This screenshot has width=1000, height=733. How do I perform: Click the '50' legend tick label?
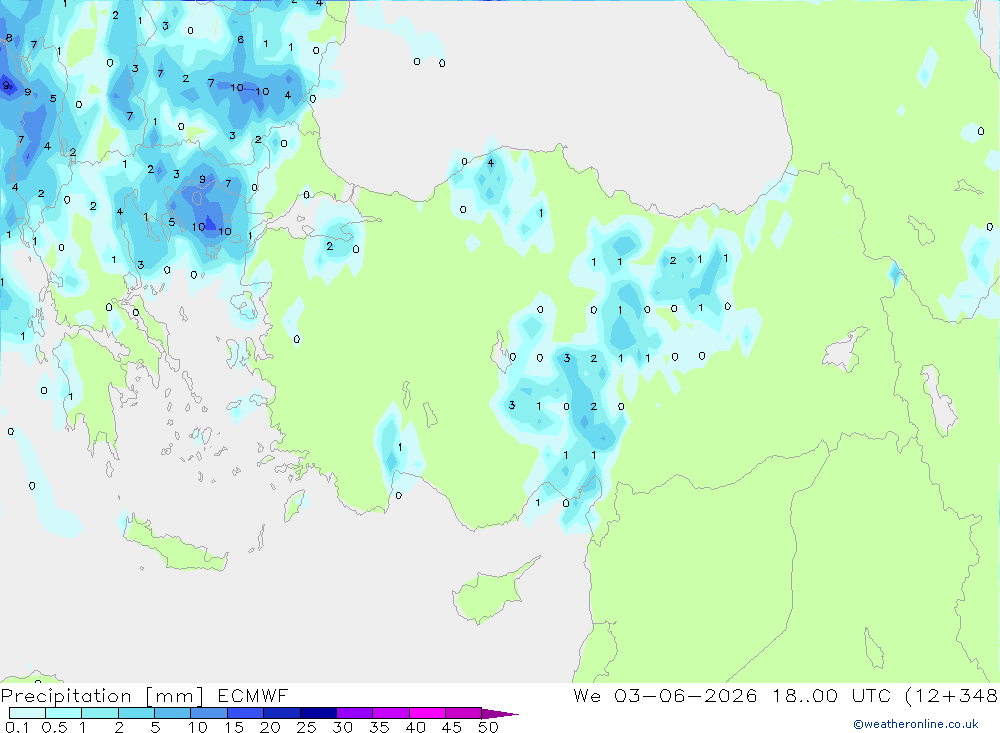489,727
